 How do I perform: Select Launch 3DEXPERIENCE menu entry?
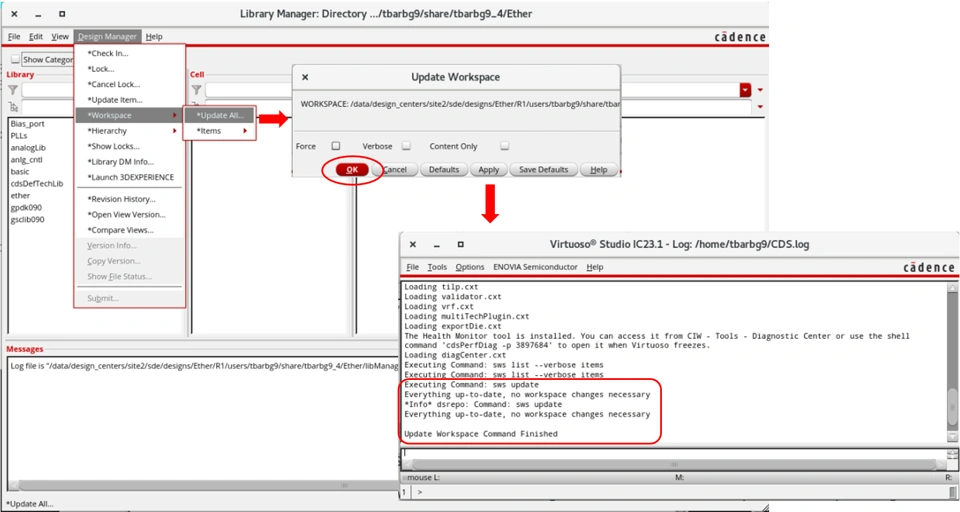129,177
